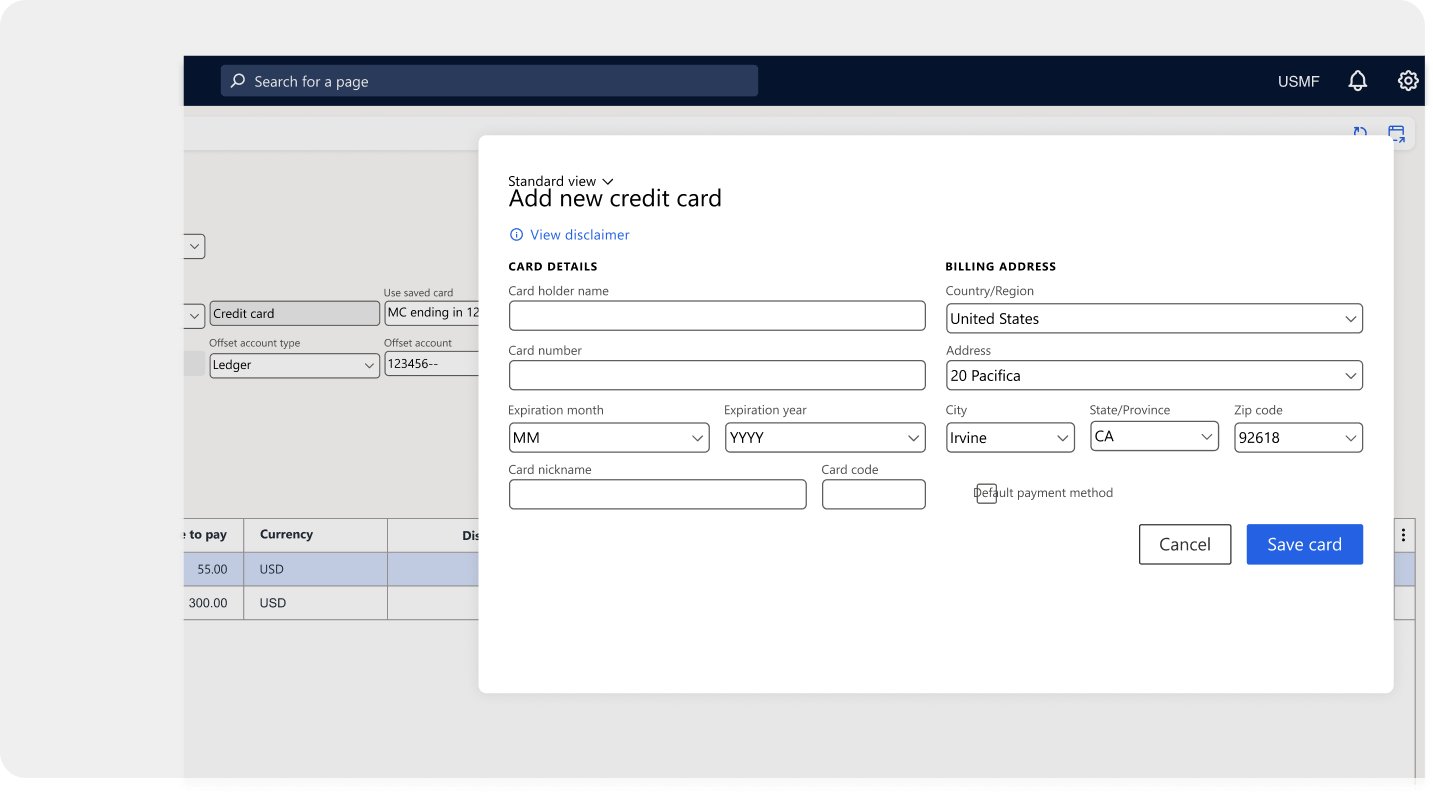Screen dimensions: 1433x794
Task: Open the Address dropdown showing 20 Pacifica
Action: coord(1154,376)
